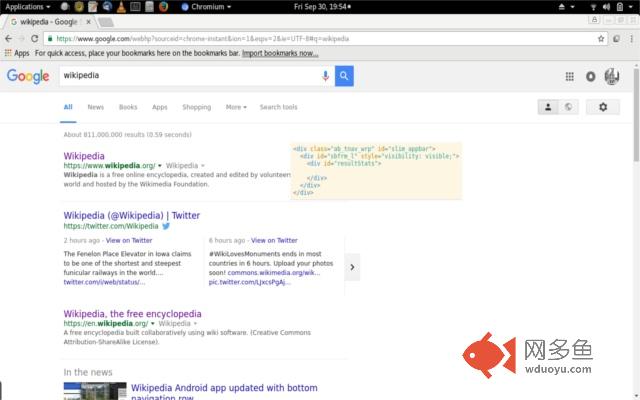Show next tweet with the carousel arrow
The width and height of the screenshot is (640, 400).
click(352, 267)
